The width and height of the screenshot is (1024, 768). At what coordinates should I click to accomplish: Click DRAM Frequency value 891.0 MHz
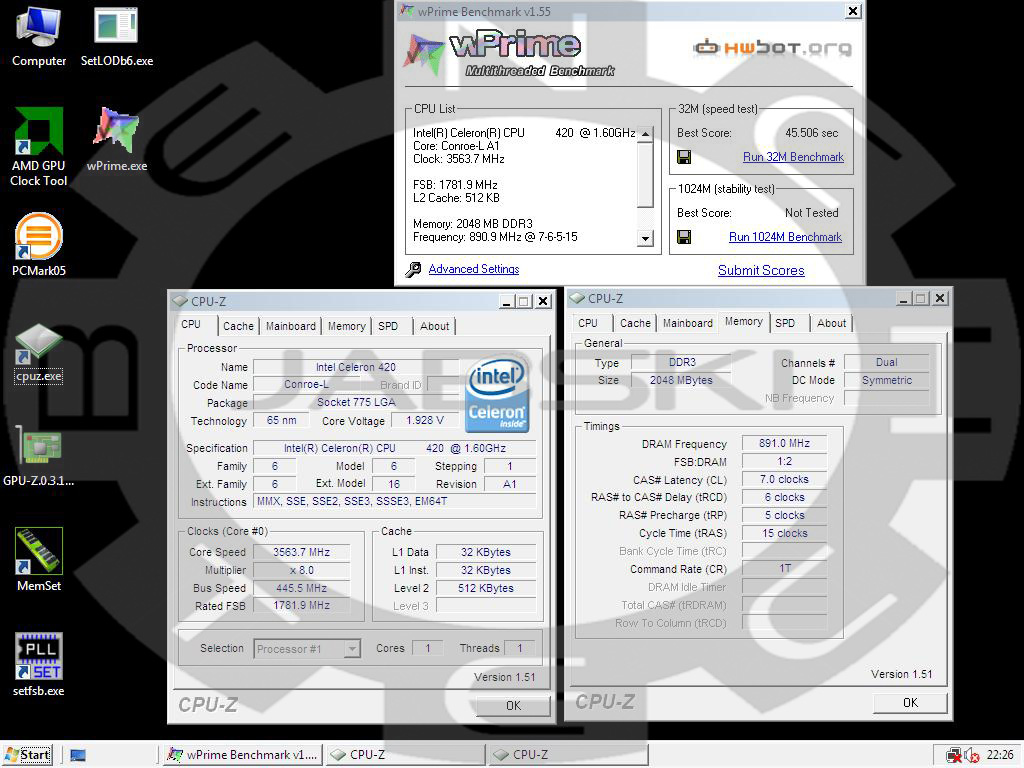784,443
